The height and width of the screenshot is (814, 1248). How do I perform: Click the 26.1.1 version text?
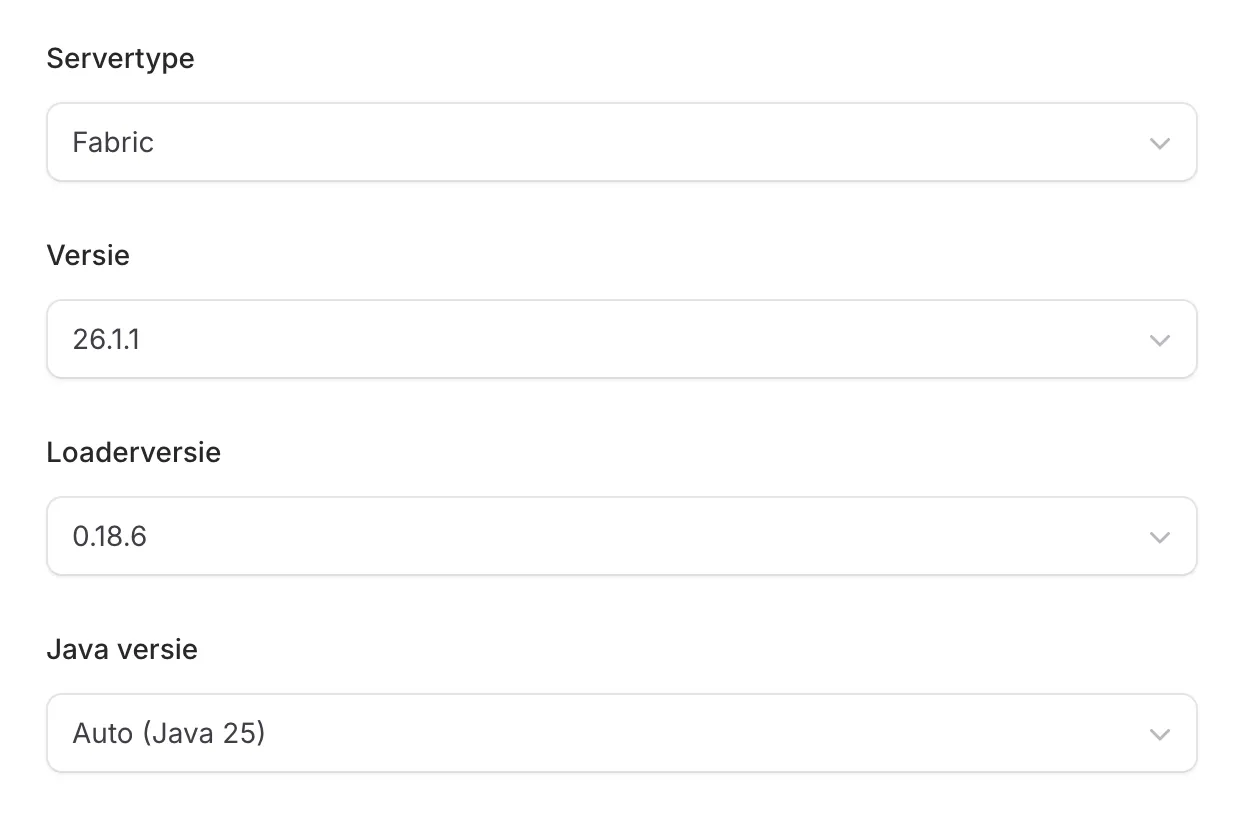[106, 339]
